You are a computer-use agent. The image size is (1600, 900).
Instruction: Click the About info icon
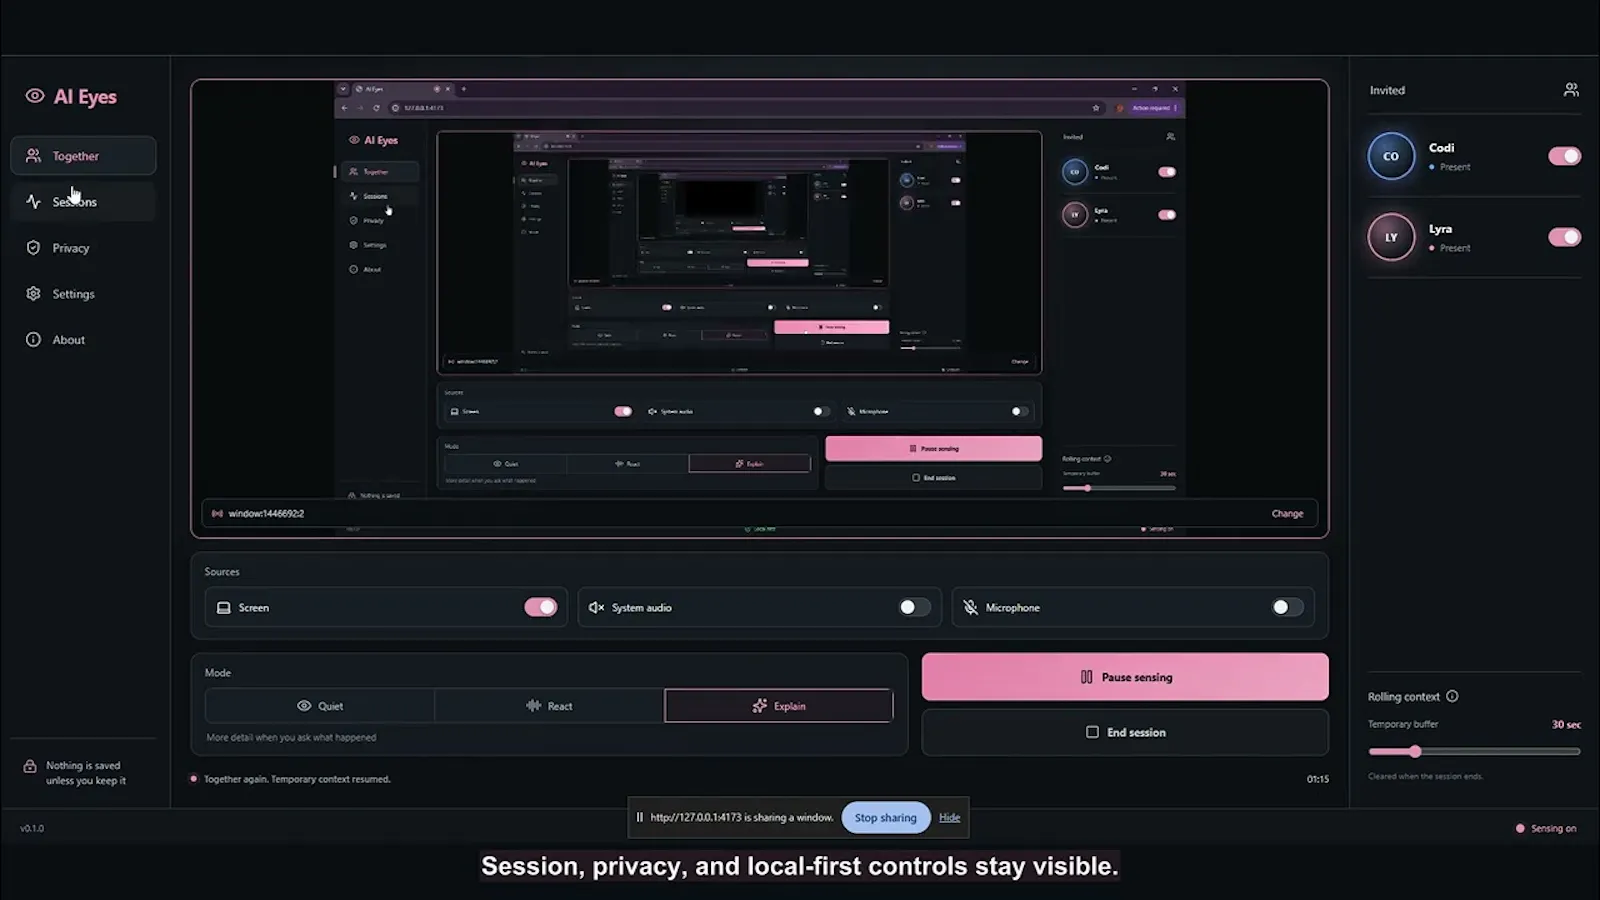33,340
